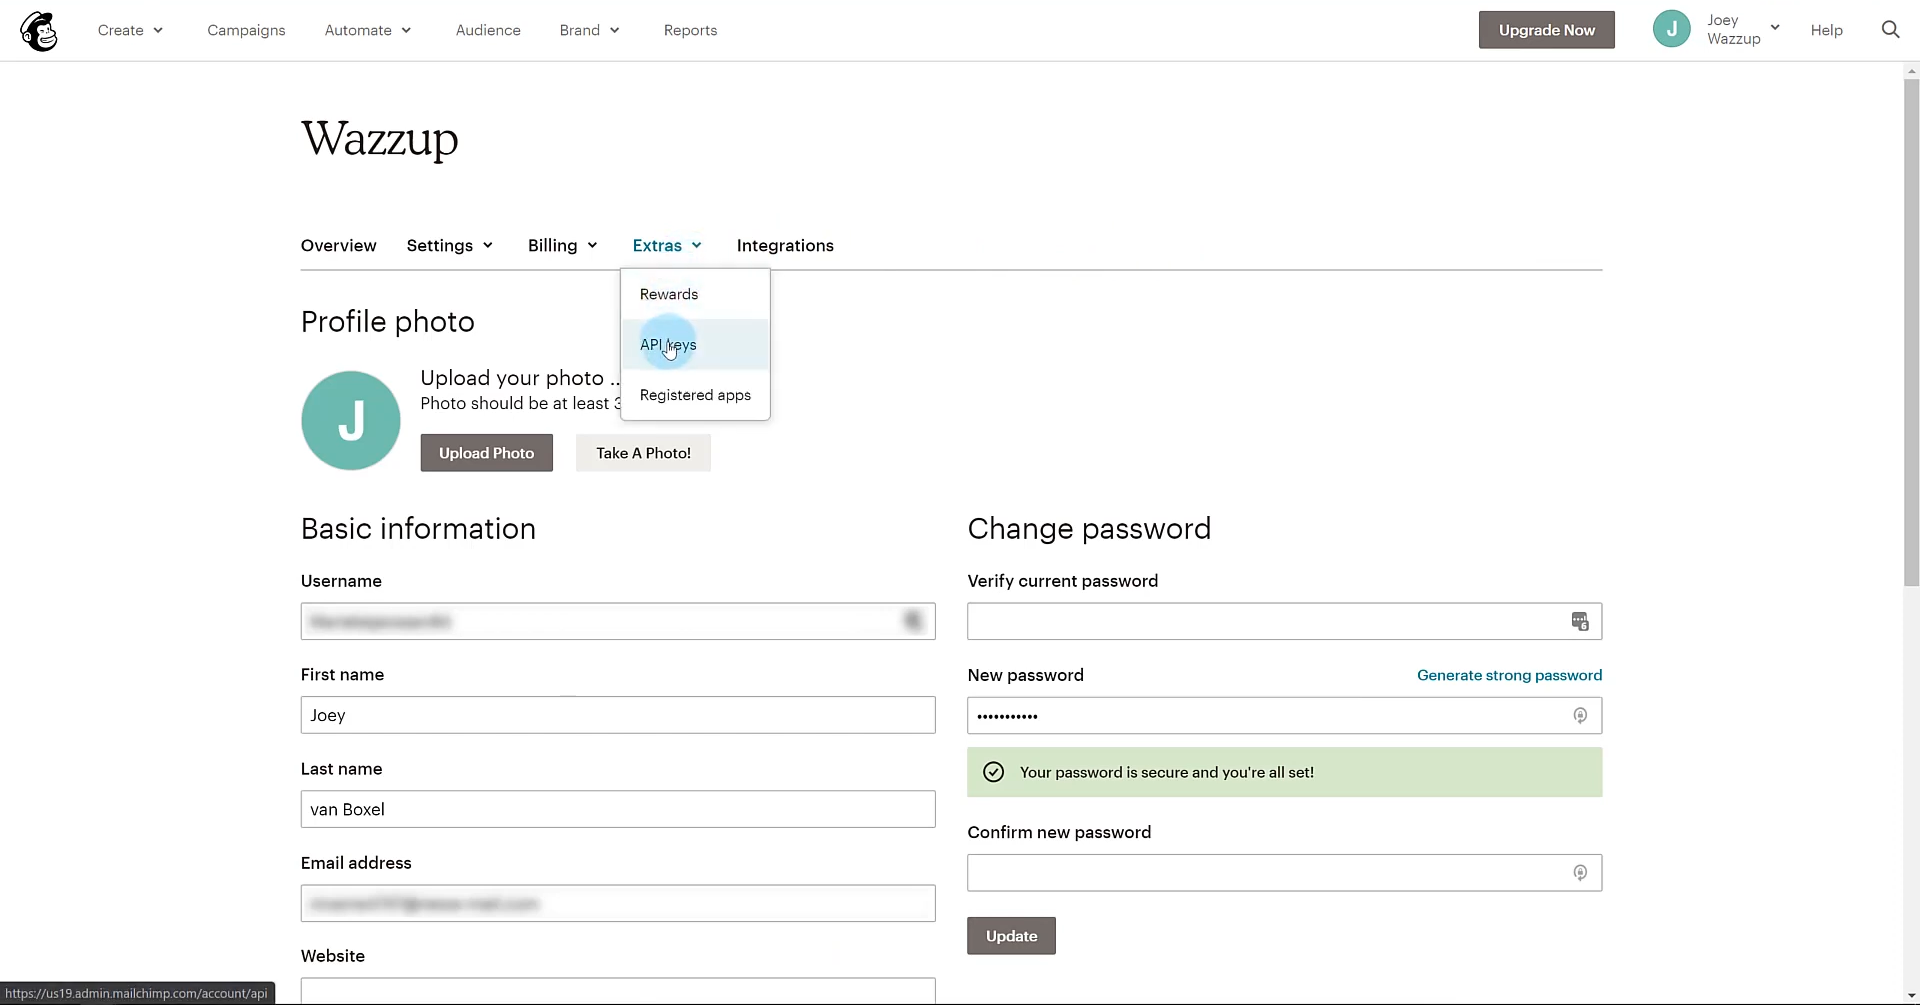Open the Help link

coord(1826,30)
